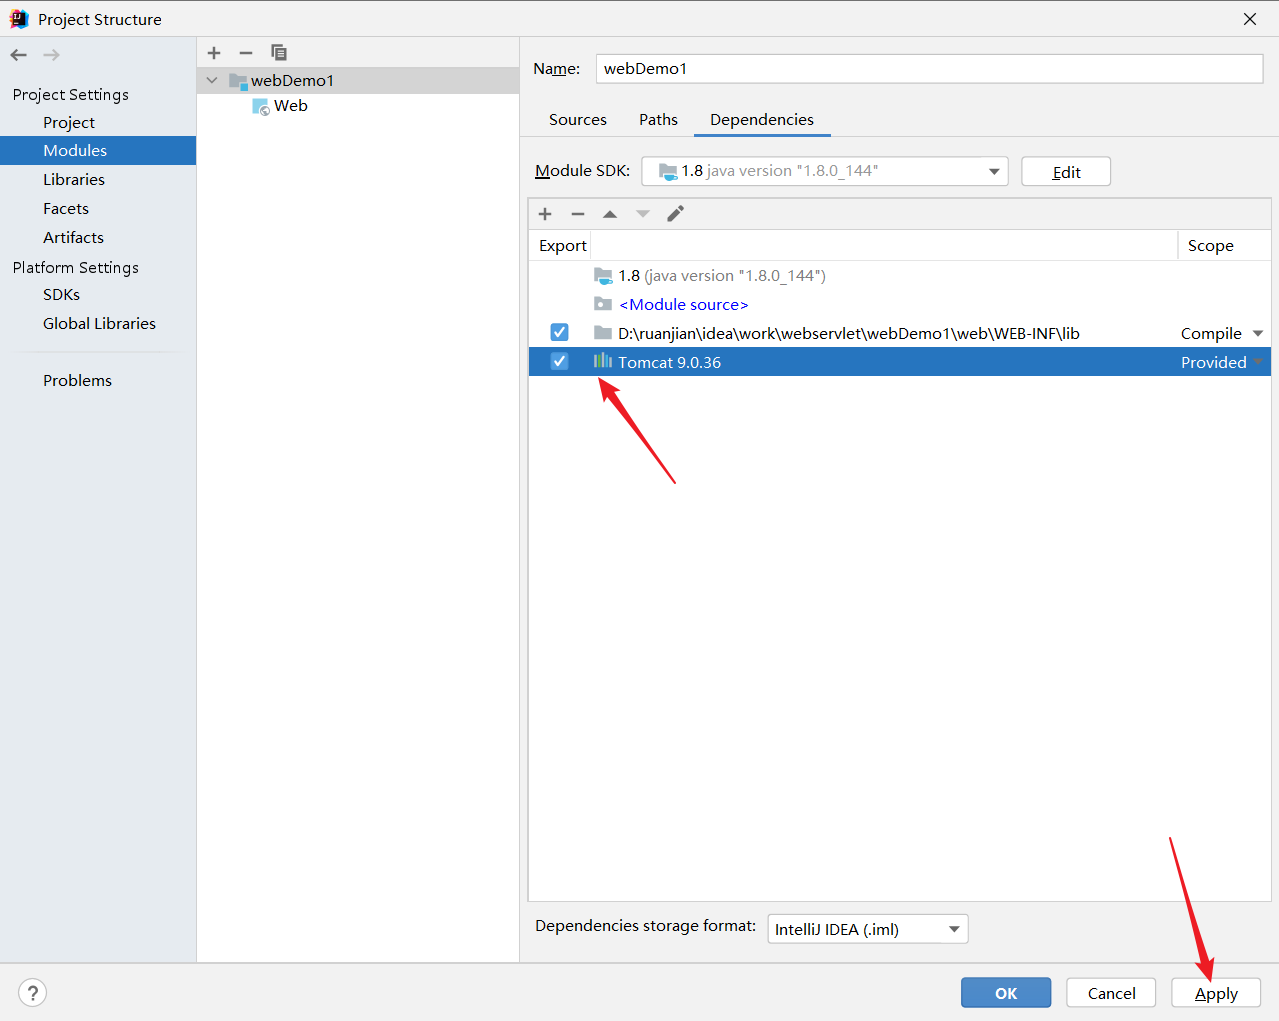Close the Project Structure dialog
This screenshot has width=1279, height=1021.
[x=1250, y=19]
